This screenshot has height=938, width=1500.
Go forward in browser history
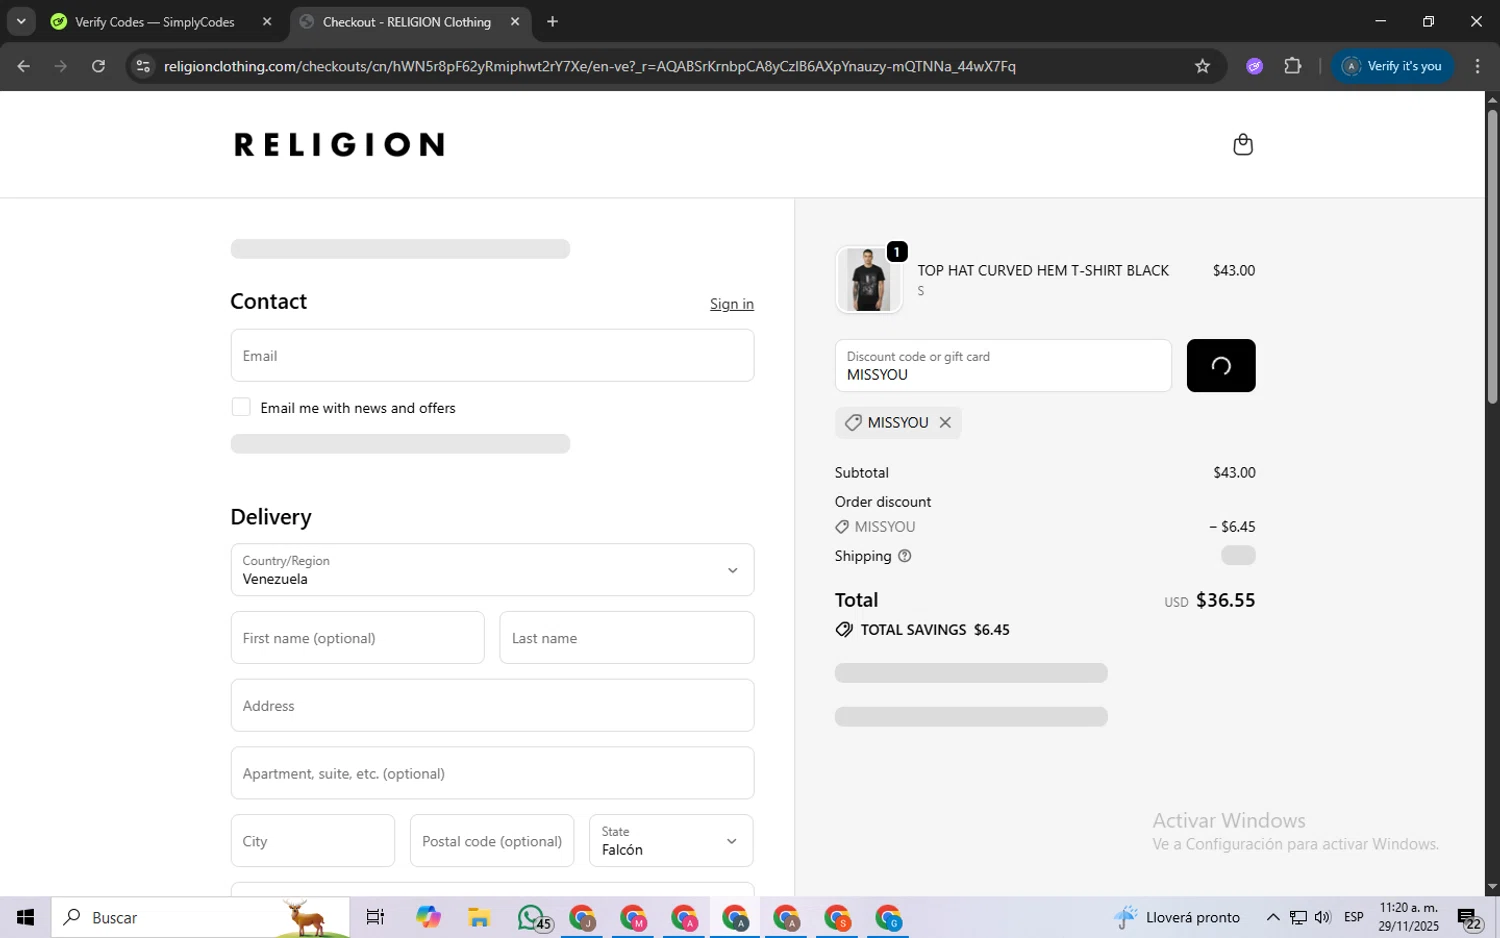(x=61, y=66)
